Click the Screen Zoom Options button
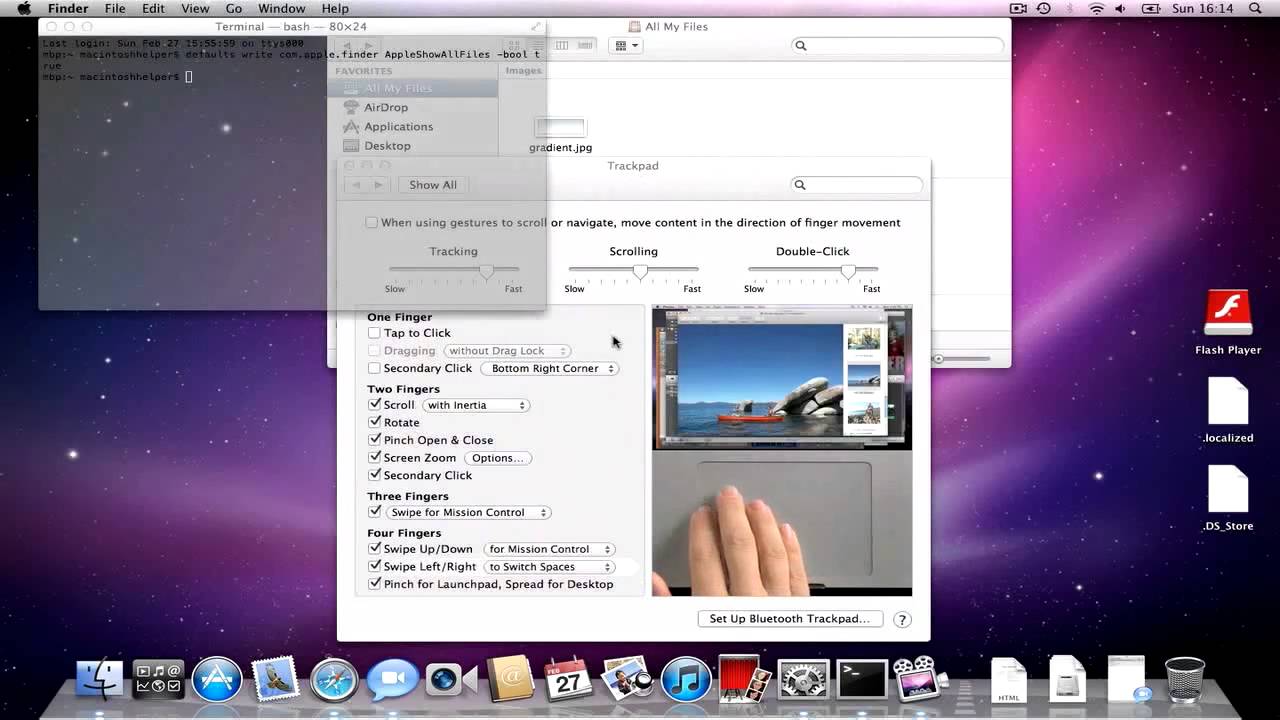The width and height of the screenshot is (1280, 720). pyautogui.click(x=497, y=458)
